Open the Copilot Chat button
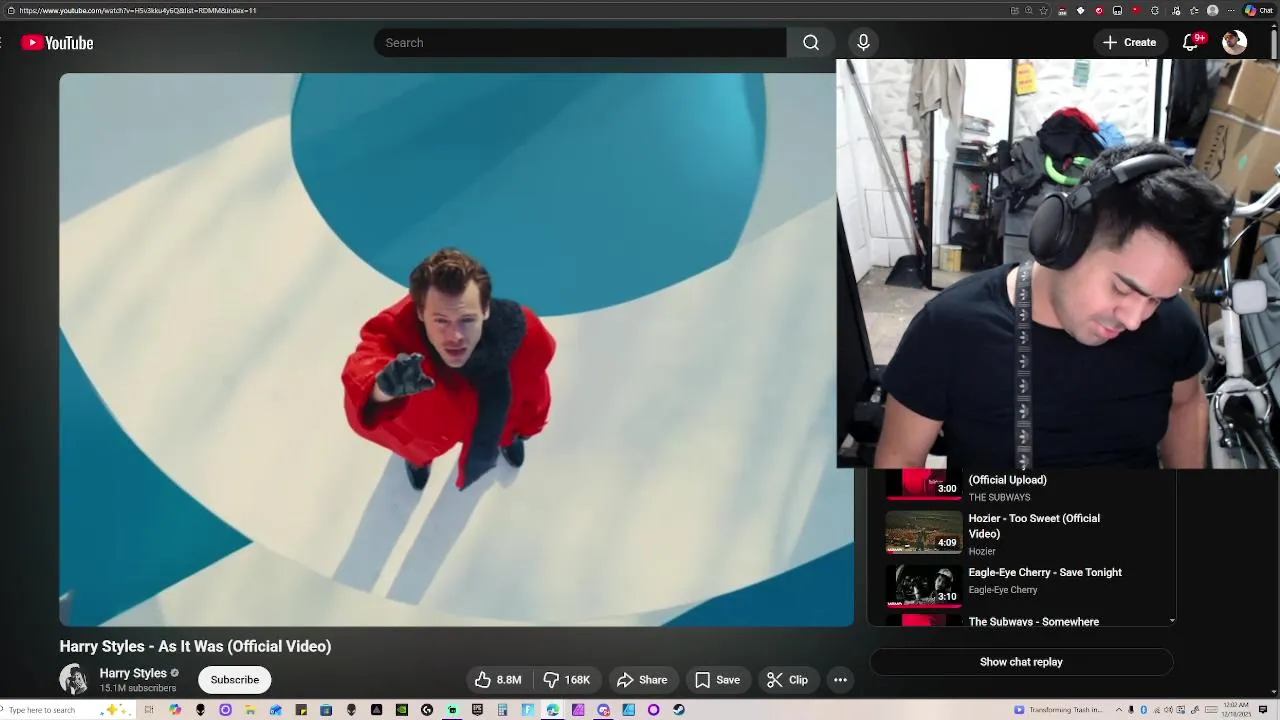The image size is (1280, 720). [1258, 10]
